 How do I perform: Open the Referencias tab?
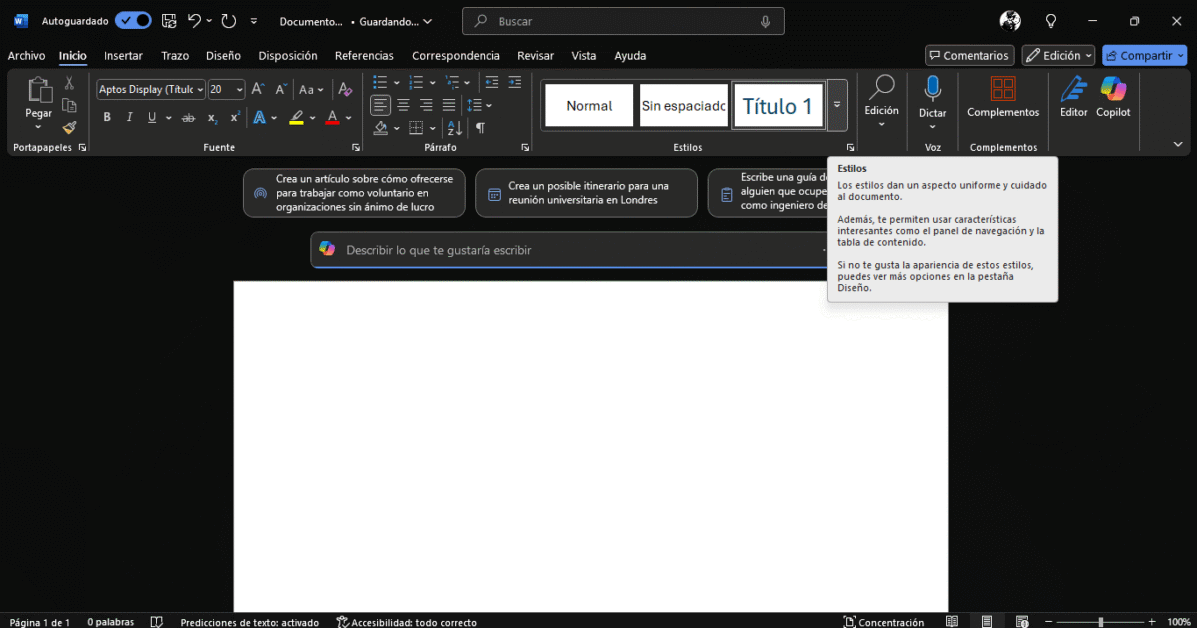point(364,56)
